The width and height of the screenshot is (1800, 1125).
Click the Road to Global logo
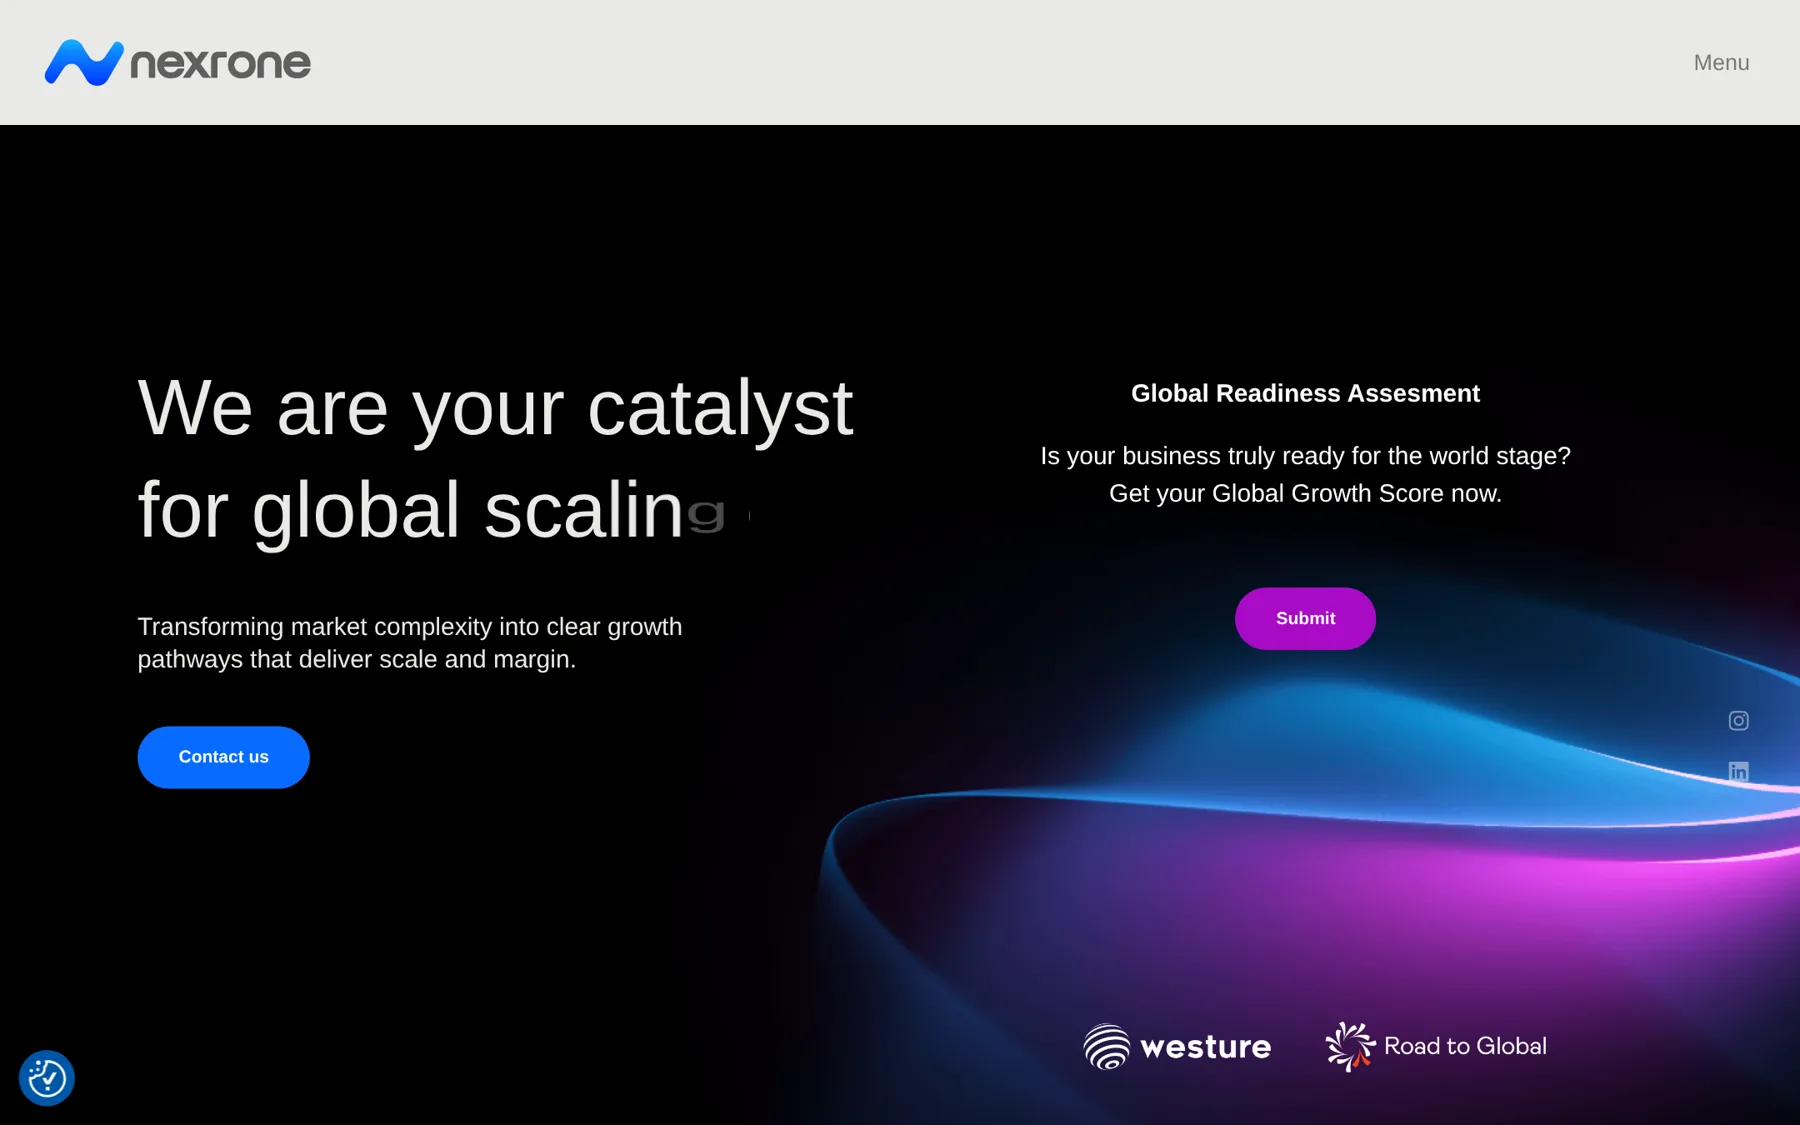[x=1436, y=1047]
